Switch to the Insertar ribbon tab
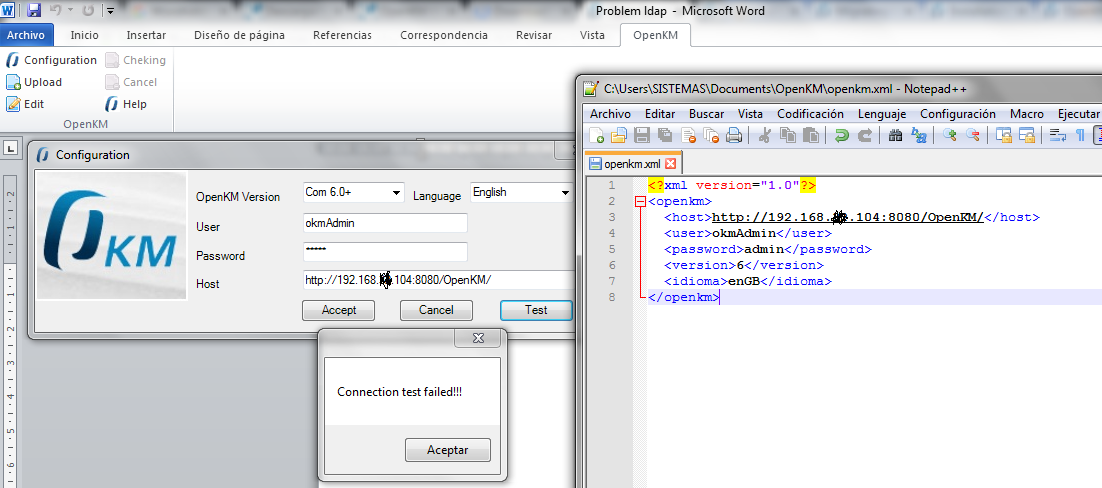Image resolution: width=1102 pixels, height=488 pixels. pyautogui.click(x=146, y=35)
